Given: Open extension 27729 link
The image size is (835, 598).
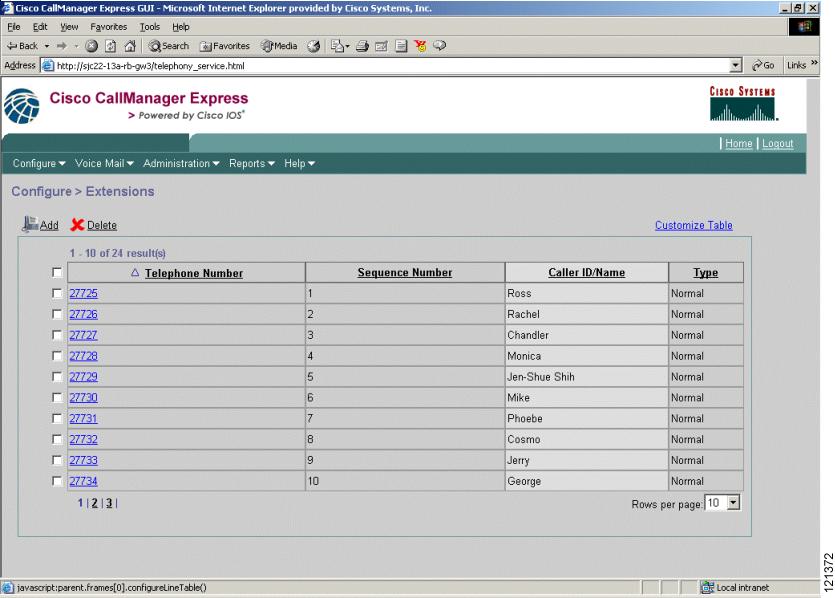Looking at the screenshot, I should (84, 376).
